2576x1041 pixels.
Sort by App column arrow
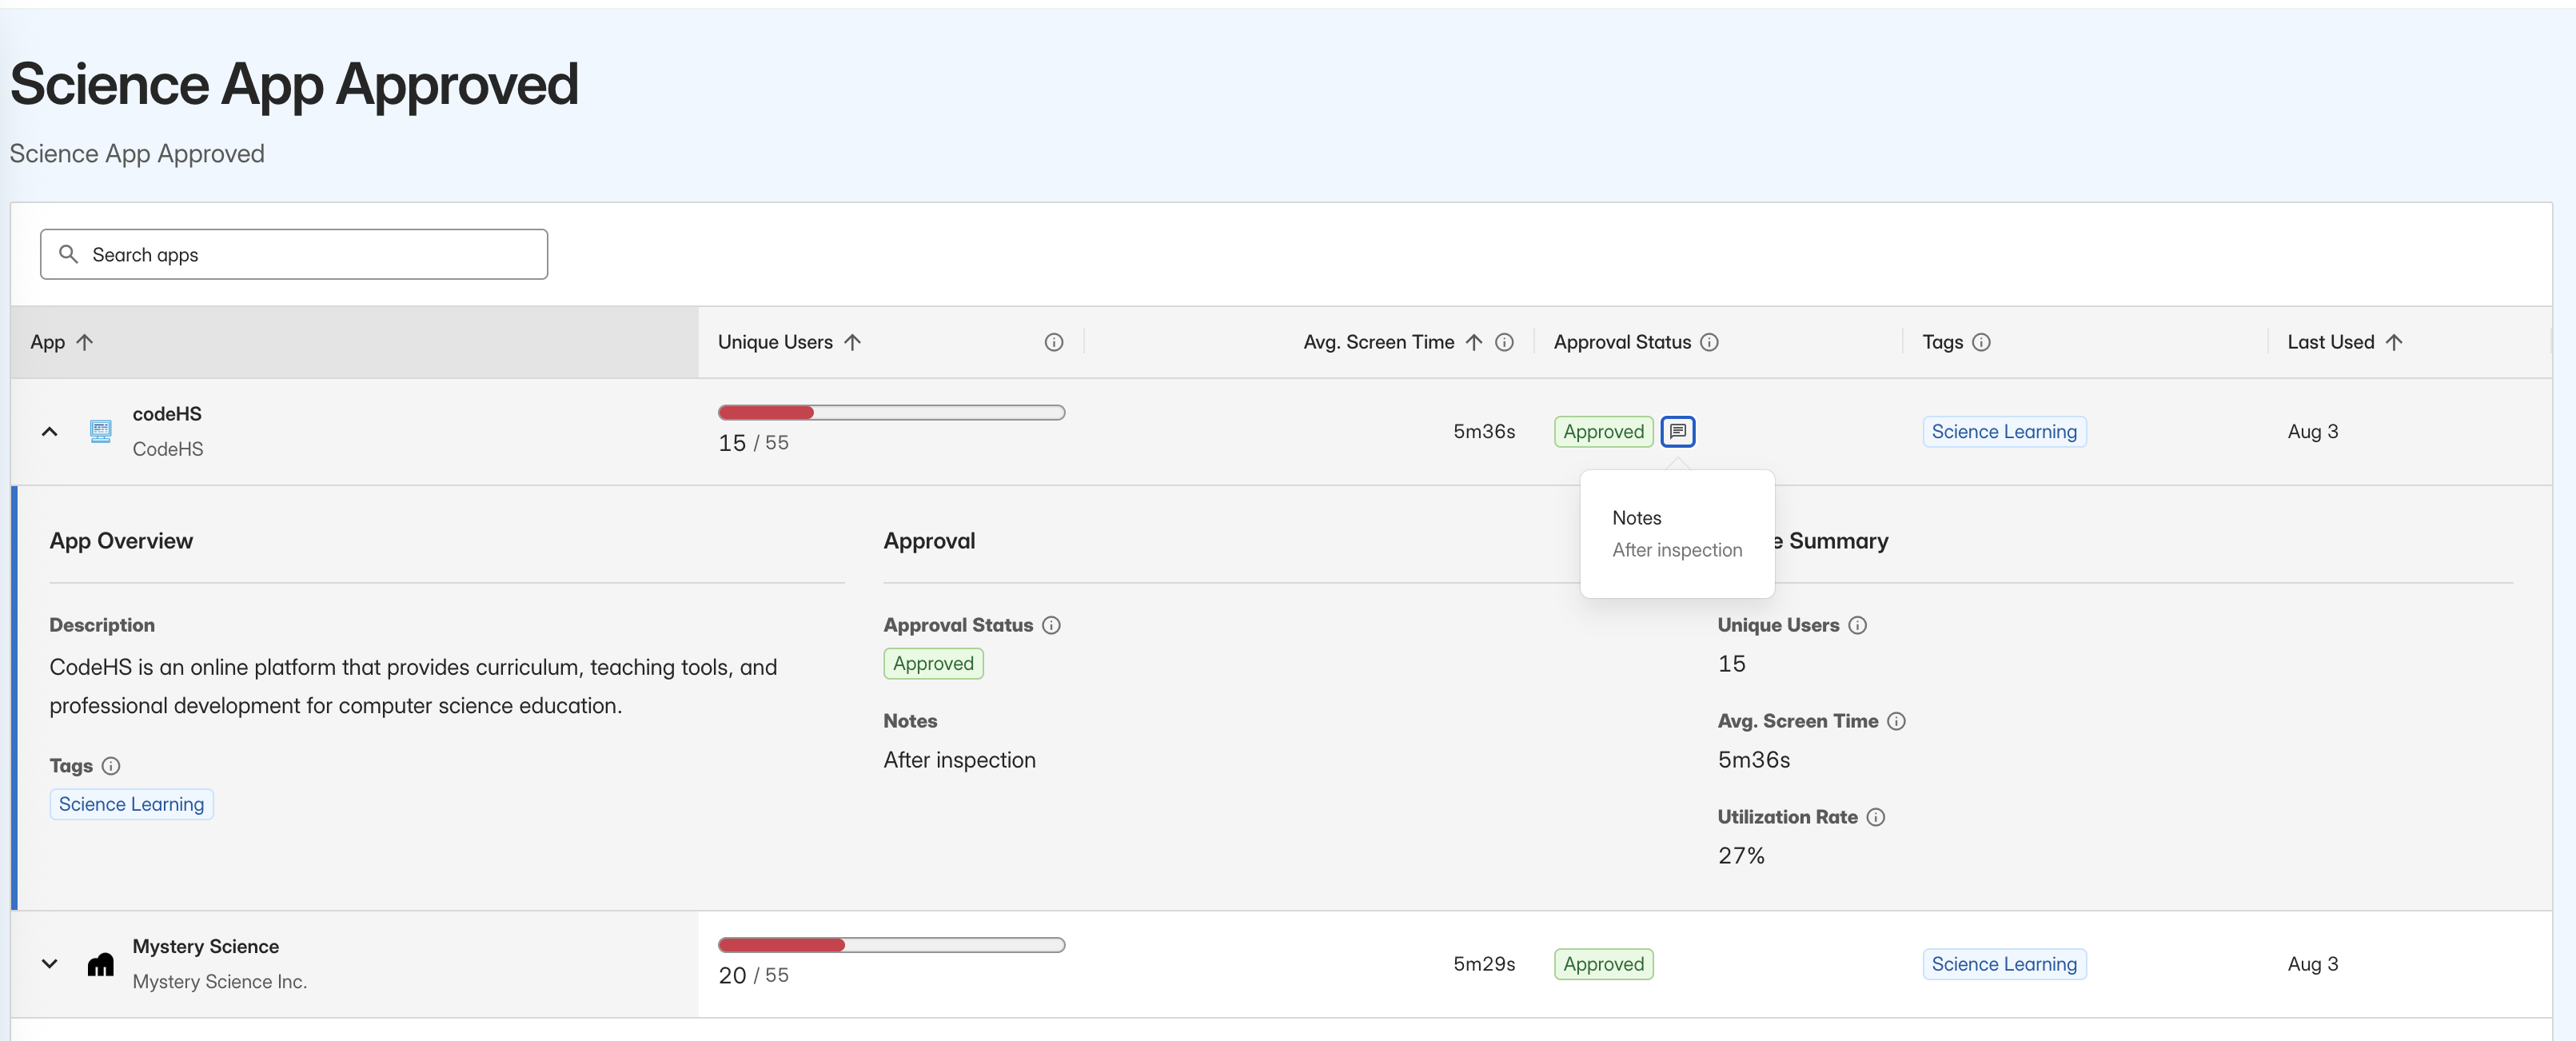click(x=85, y=342)
